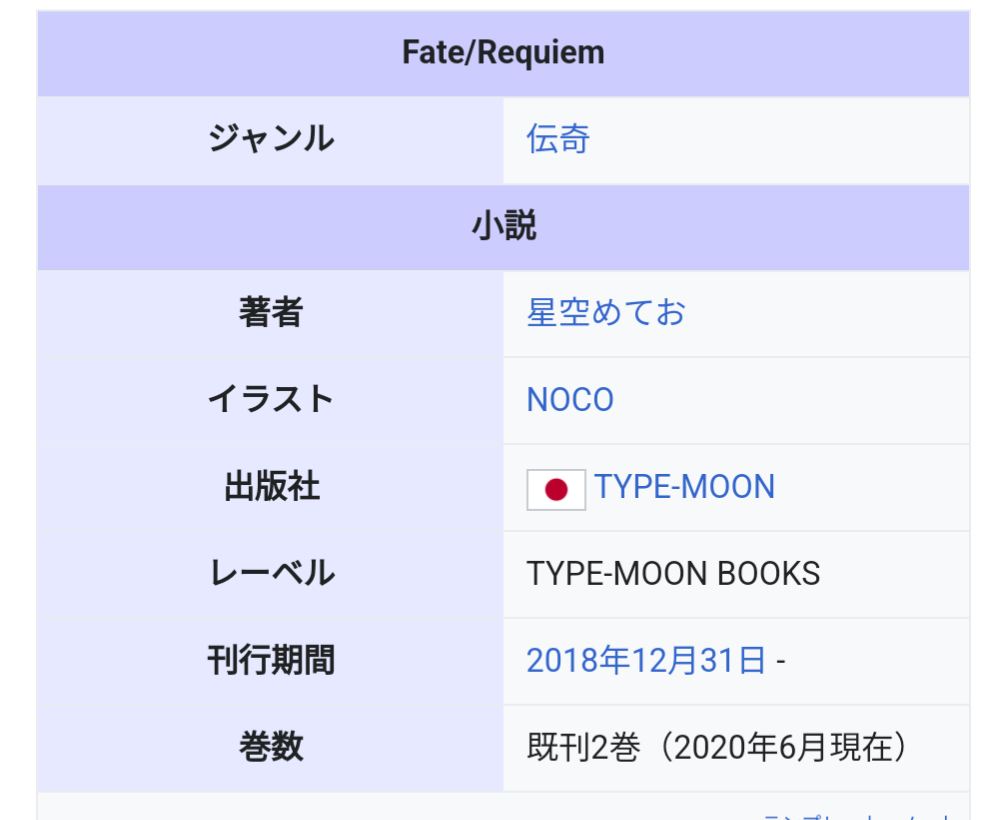Image resolution: width=1007 pixels, height=820 pixels.
Task: Follow the NOCO illustrator link
Action: 570,401
